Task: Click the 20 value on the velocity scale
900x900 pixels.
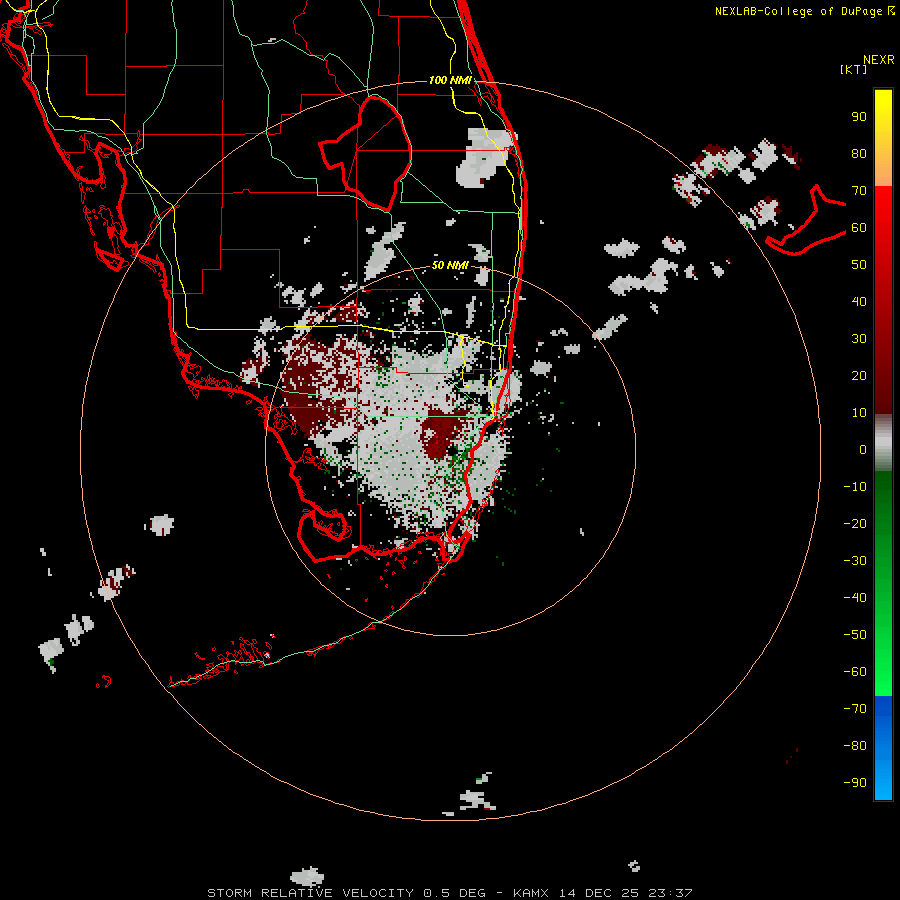Action: [x=859, y=376]
